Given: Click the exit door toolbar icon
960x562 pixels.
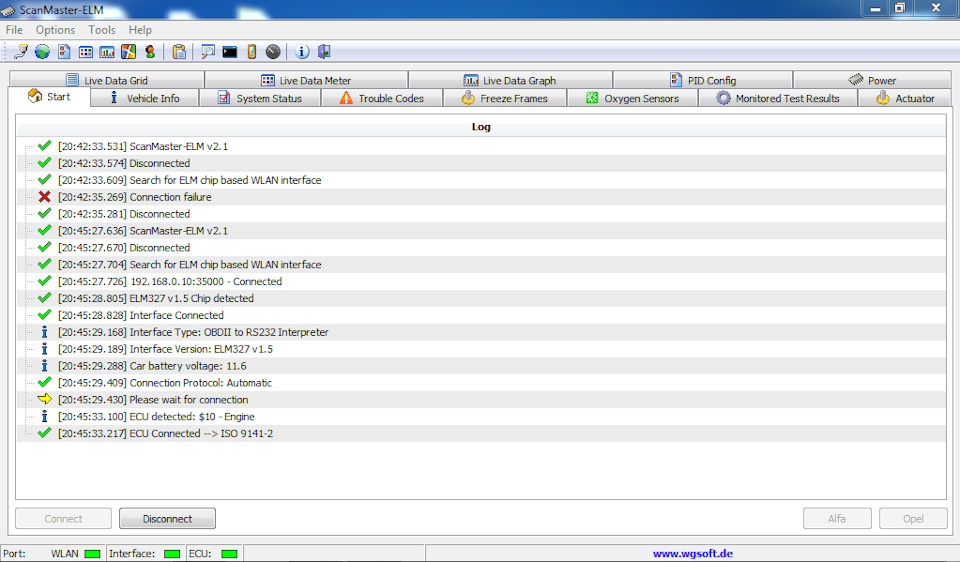Looking at the screenshot, I should coord(324,52).
